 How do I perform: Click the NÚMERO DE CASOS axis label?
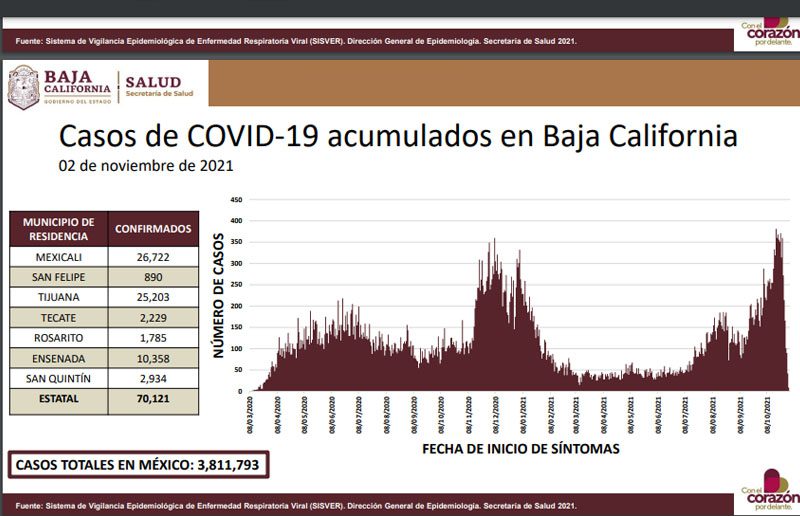[218, 296]
